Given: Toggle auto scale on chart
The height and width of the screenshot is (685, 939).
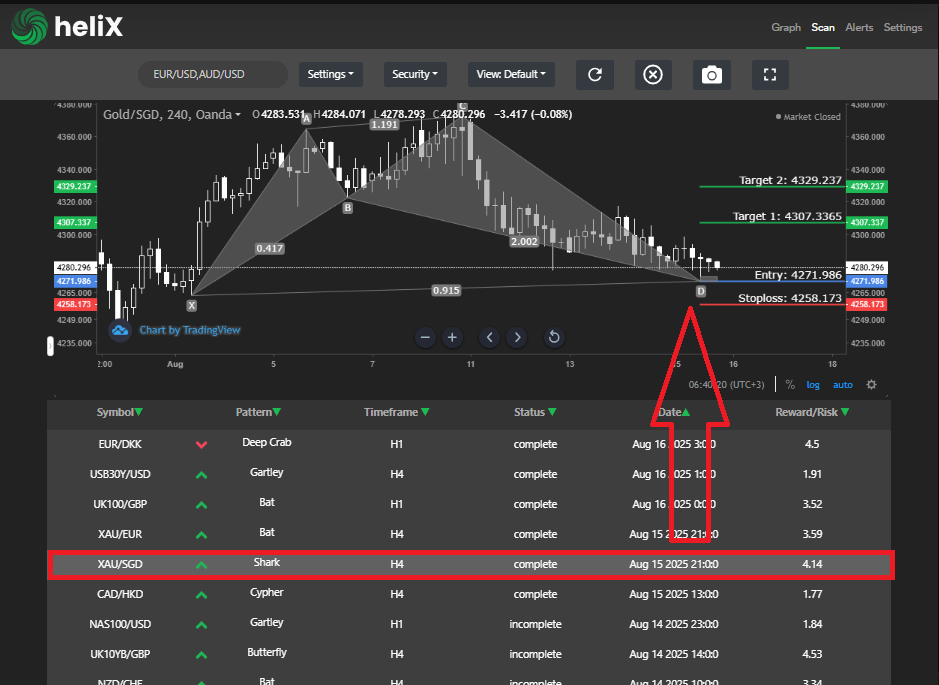Looking at the screenshot, I should point(843,385).
